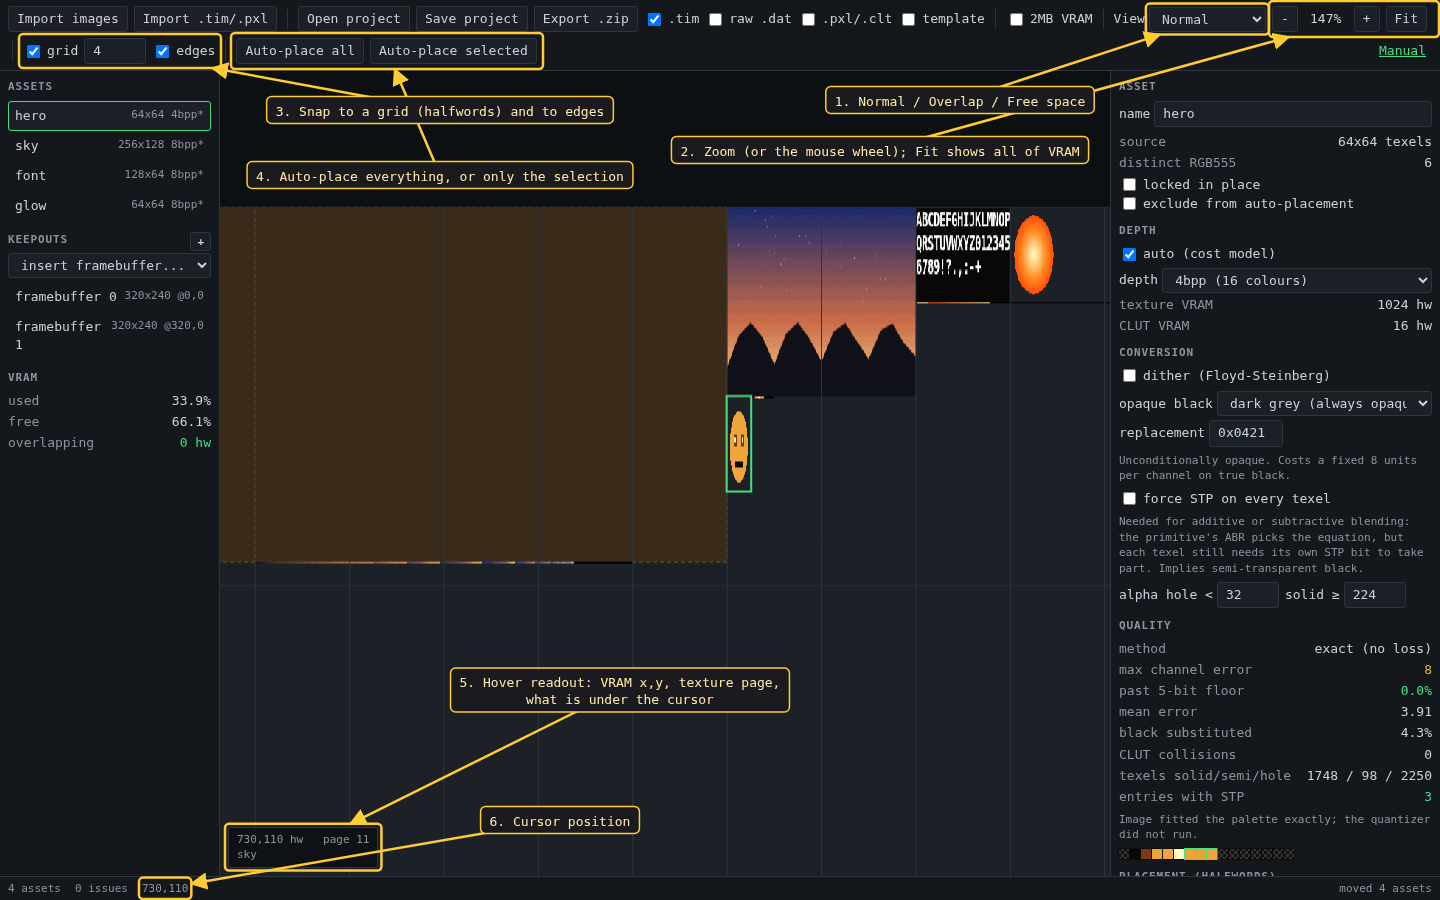Enable 2MB VRAM option
The image size is (1440, 900).
click(1016, 19)
